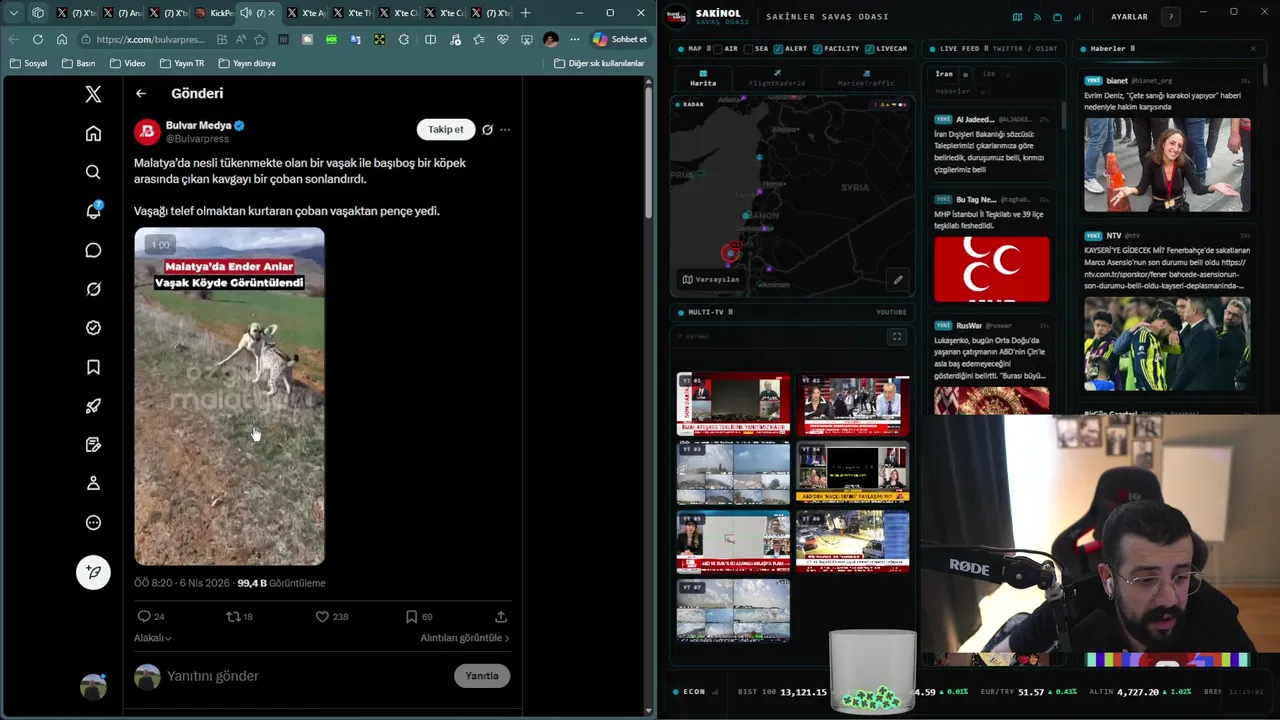Expand the Alakalı replies sort dropdown
The width and height of the screenshot is (1280, 720).
tap(153, 638)
